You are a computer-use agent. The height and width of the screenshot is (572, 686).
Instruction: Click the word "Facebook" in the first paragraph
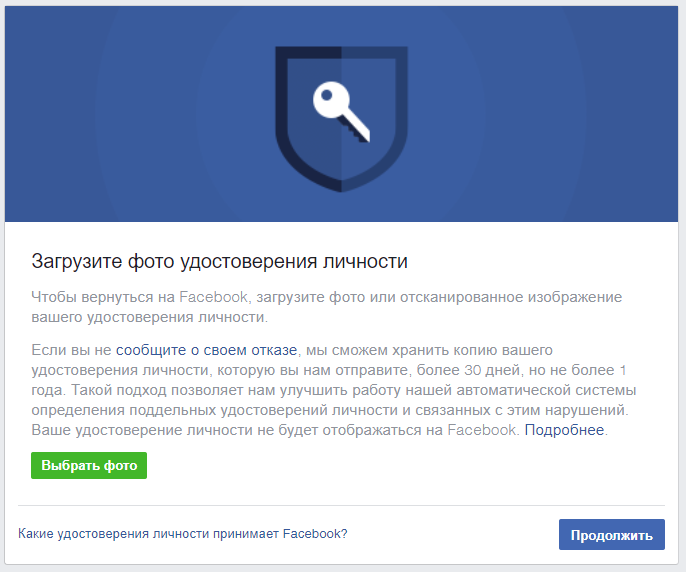click(211, 297)
